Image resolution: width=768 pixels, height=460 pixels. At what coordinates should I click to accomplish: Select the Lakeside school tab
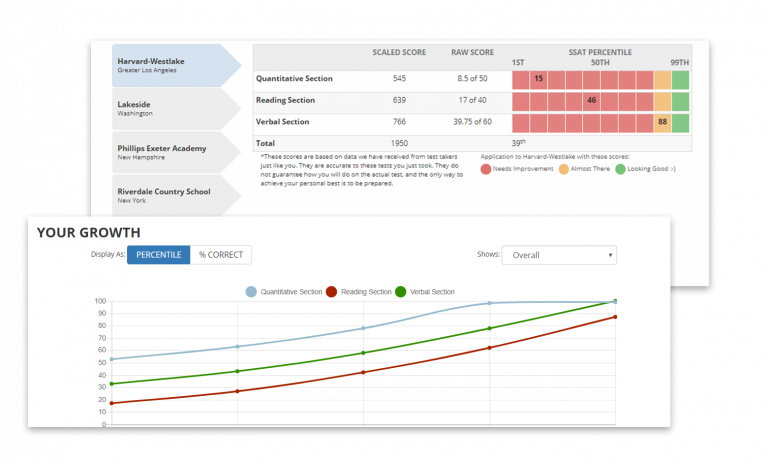pos(170,108)
